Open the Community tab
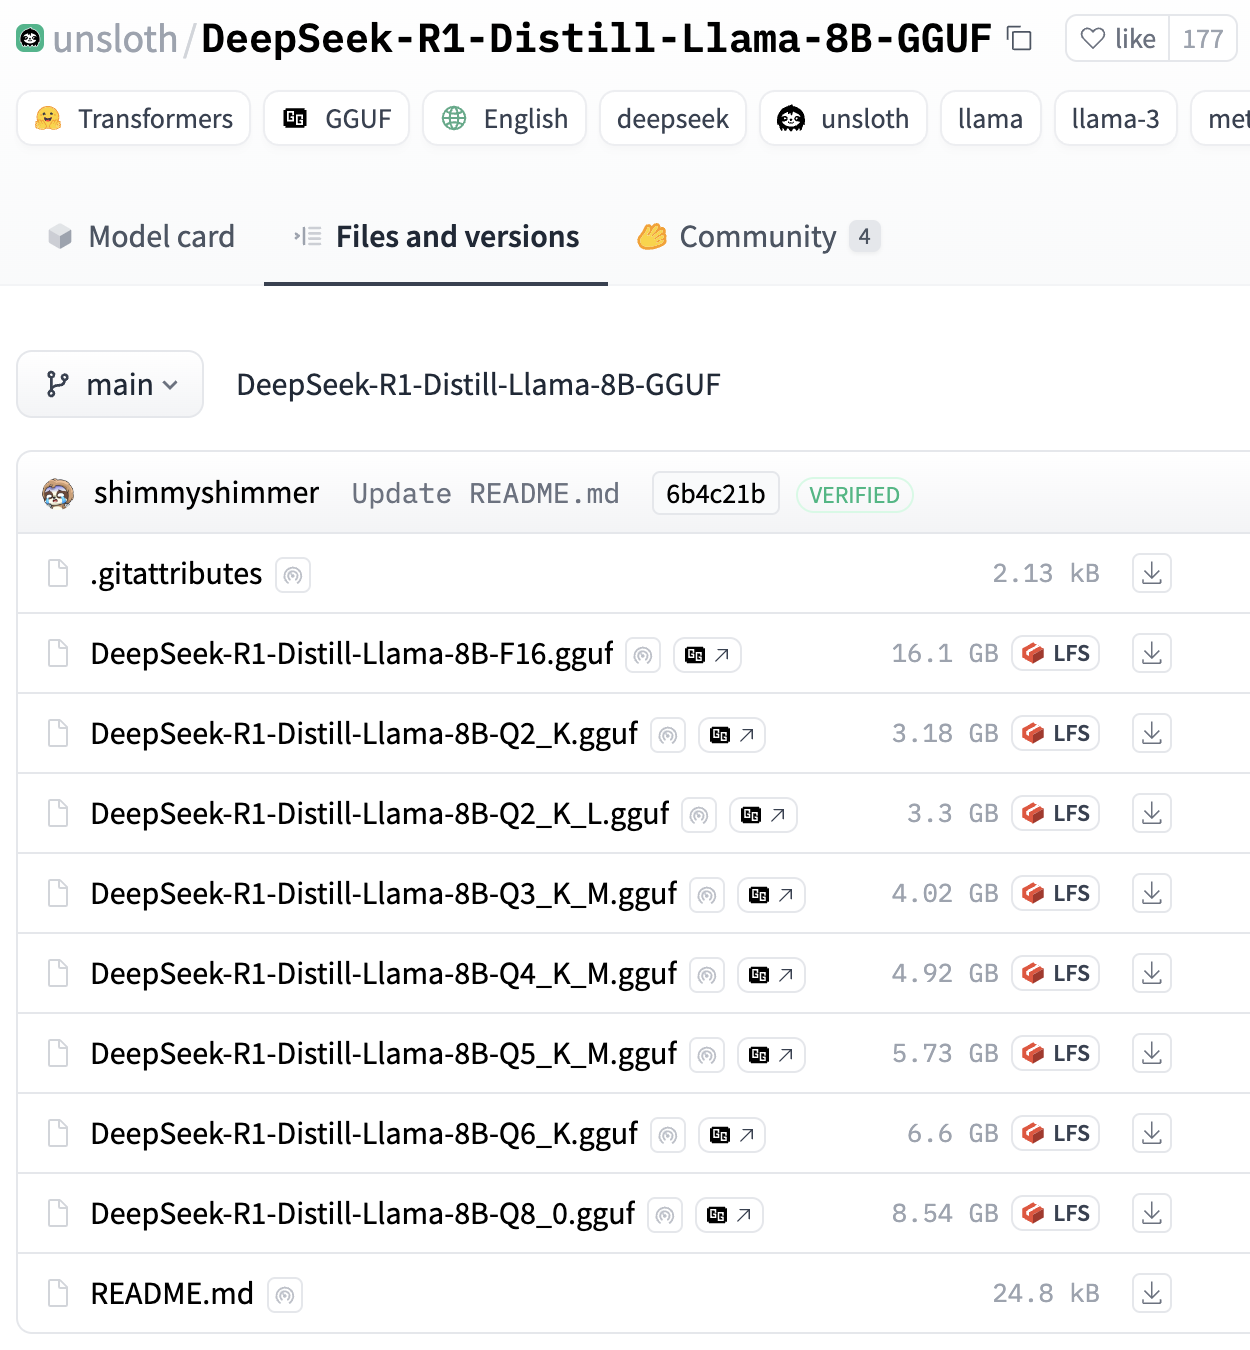The image size is (1250, 1350). (x=757, y=237)
